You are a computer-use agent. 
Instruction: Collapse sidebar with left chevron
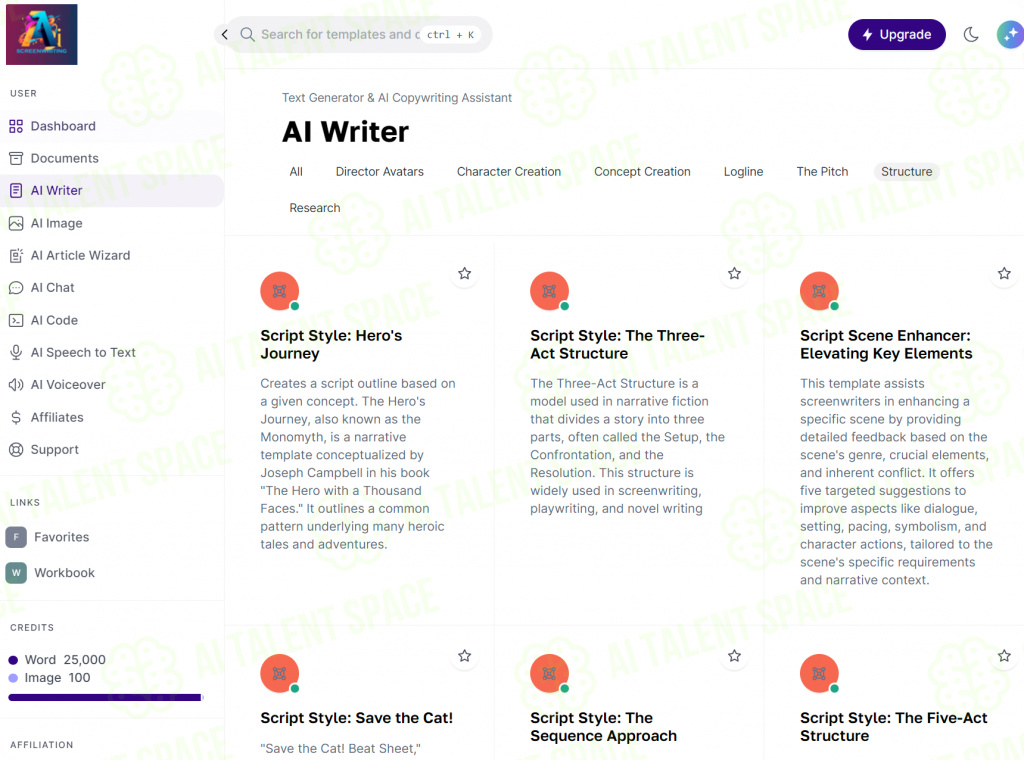[x=225, y=35]
